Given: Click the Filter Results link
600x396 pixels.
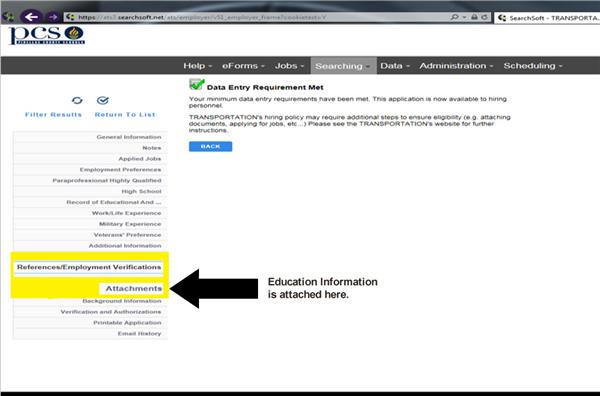Looking at the screenshot, I should pos(53,114).
